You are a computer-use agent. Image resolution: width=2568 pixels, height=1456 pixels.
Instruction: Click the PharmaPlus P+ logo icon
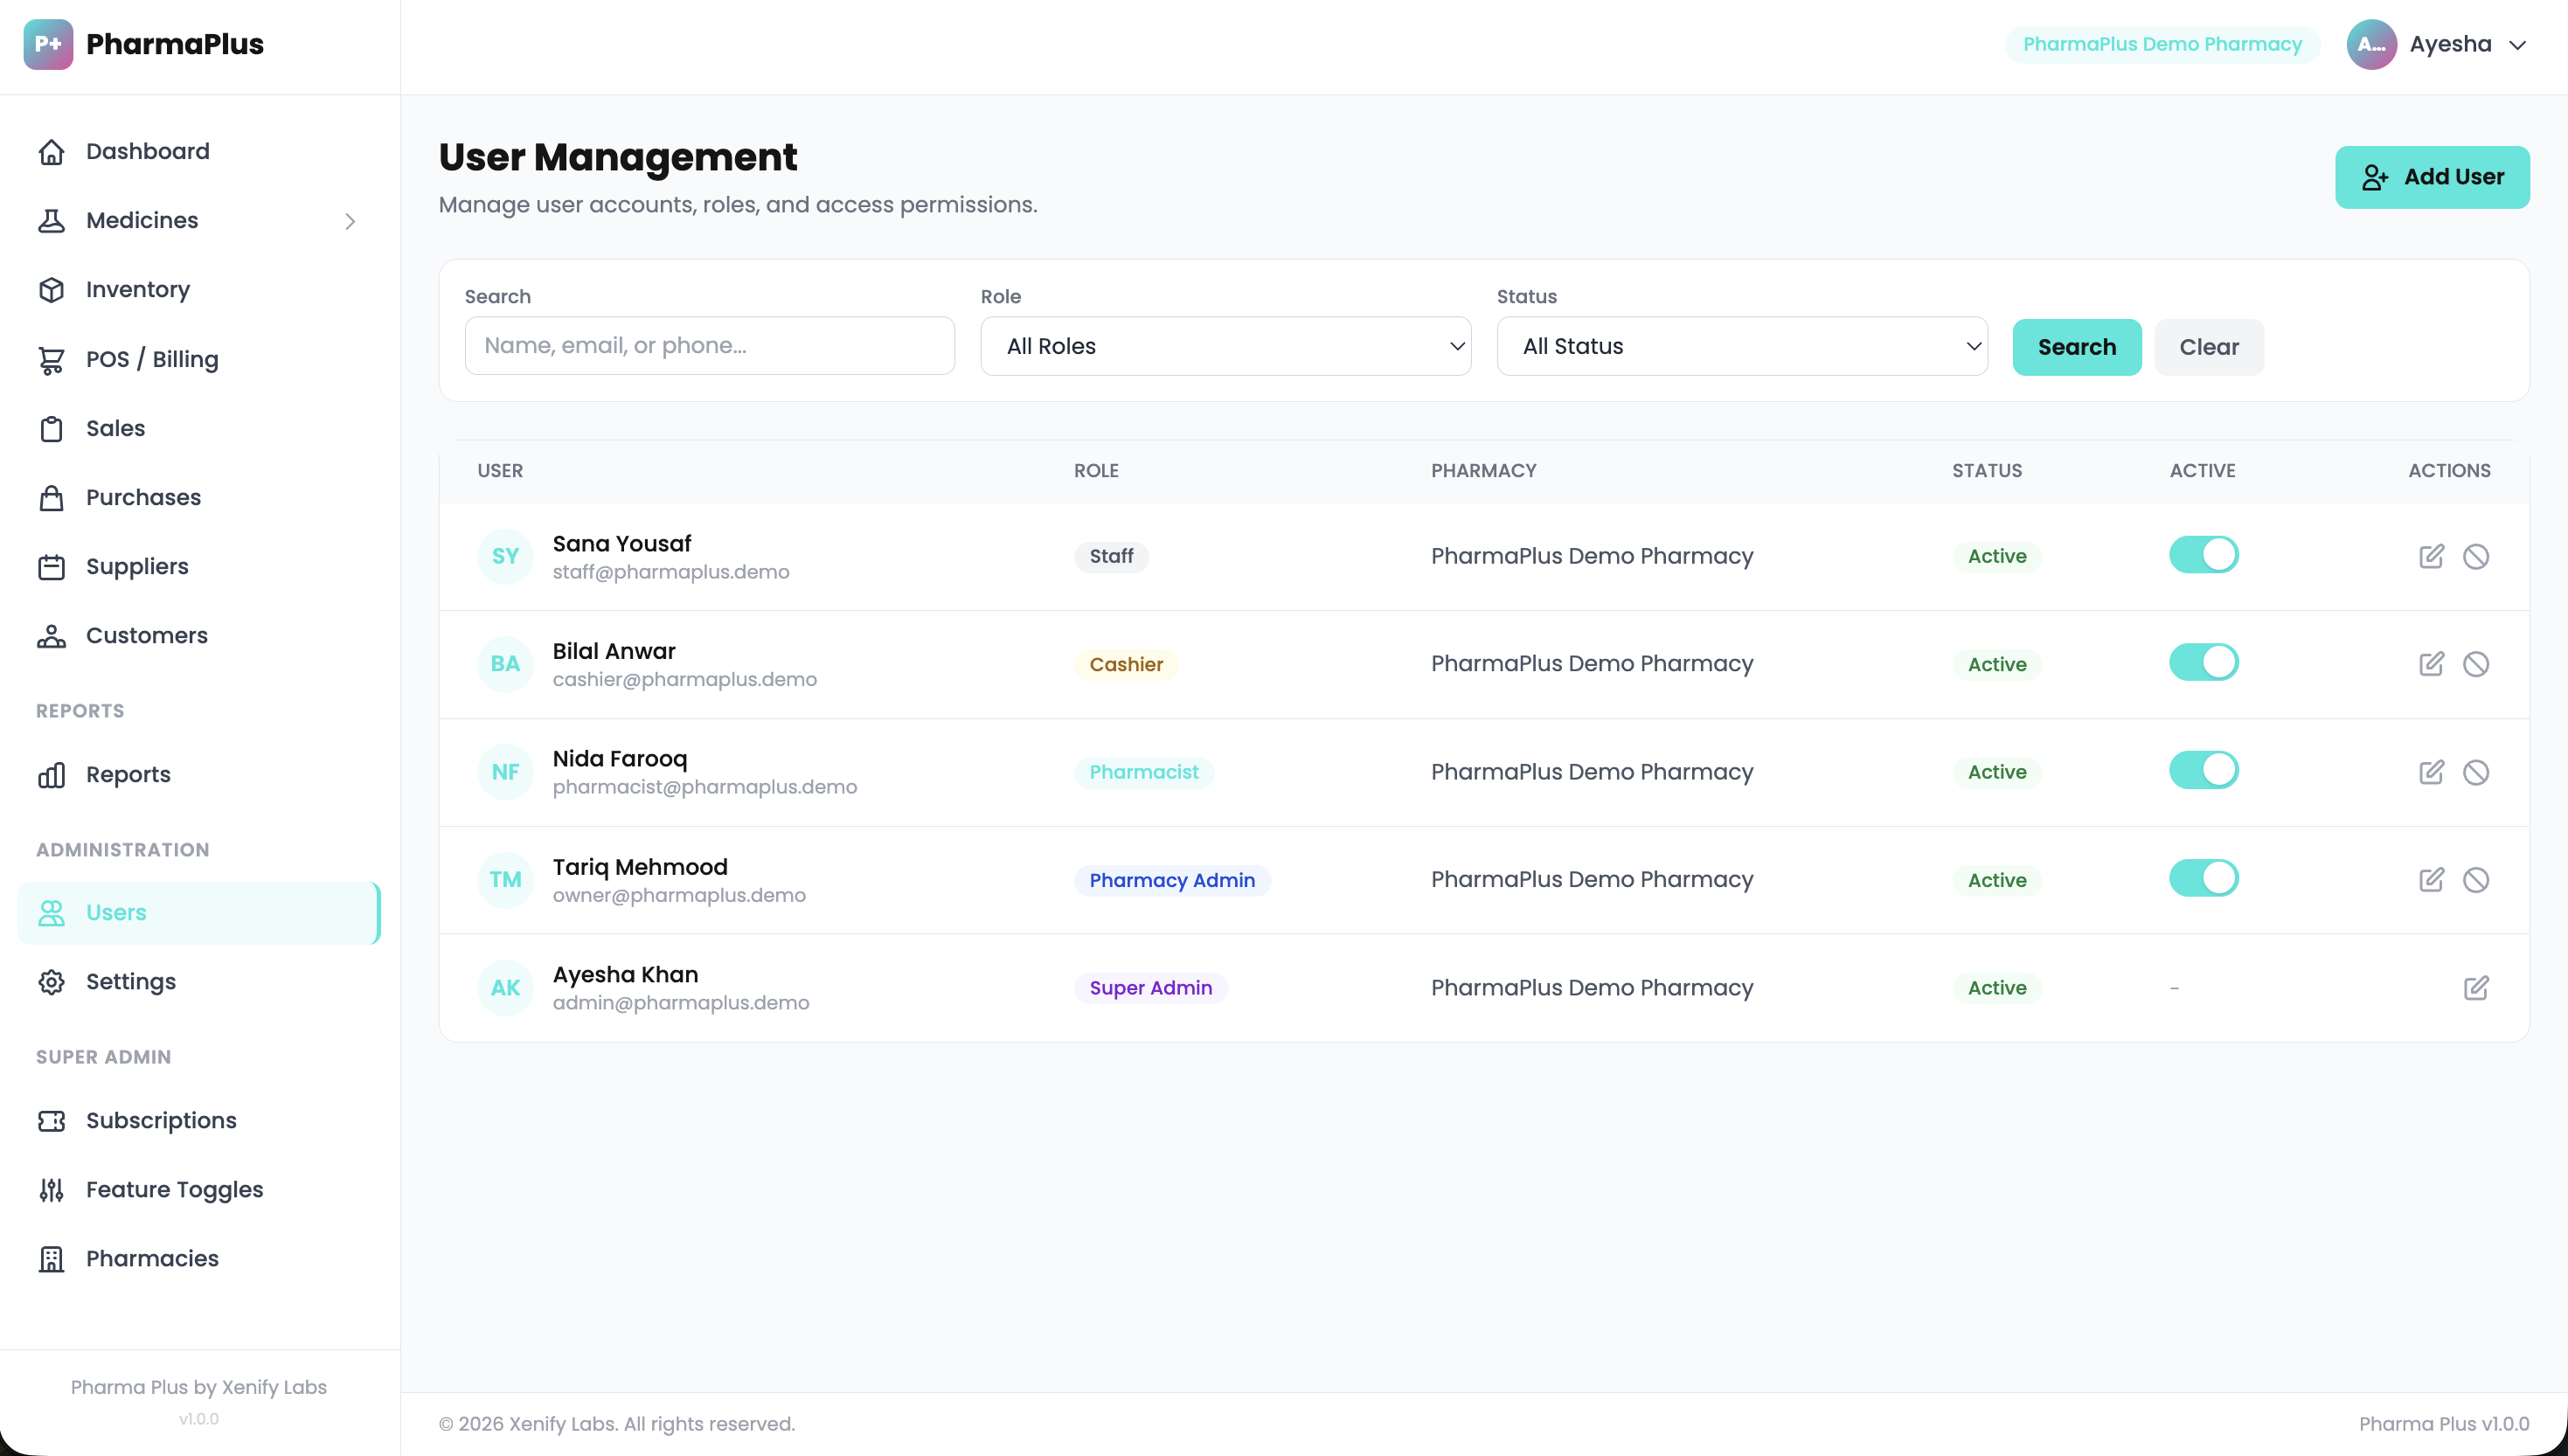point(48,44)
